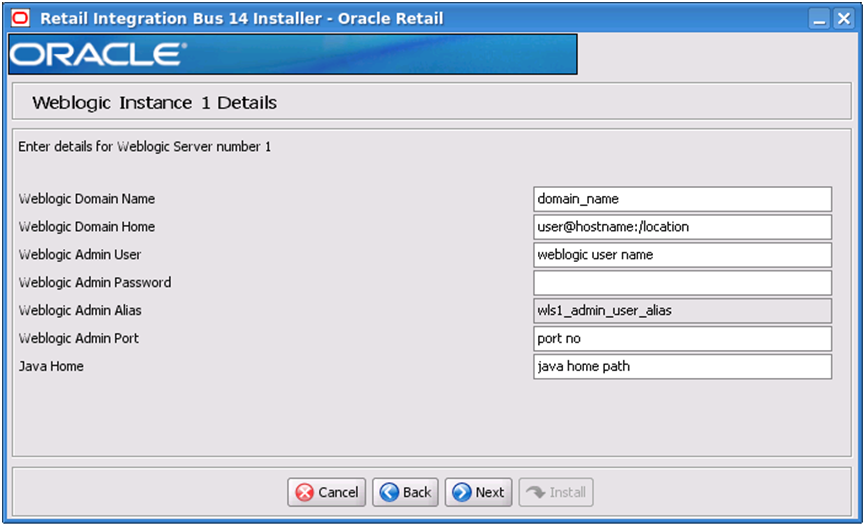Proceed with the Next button
This screenshot has height=527, width=865.
click(x=478, y=492)
